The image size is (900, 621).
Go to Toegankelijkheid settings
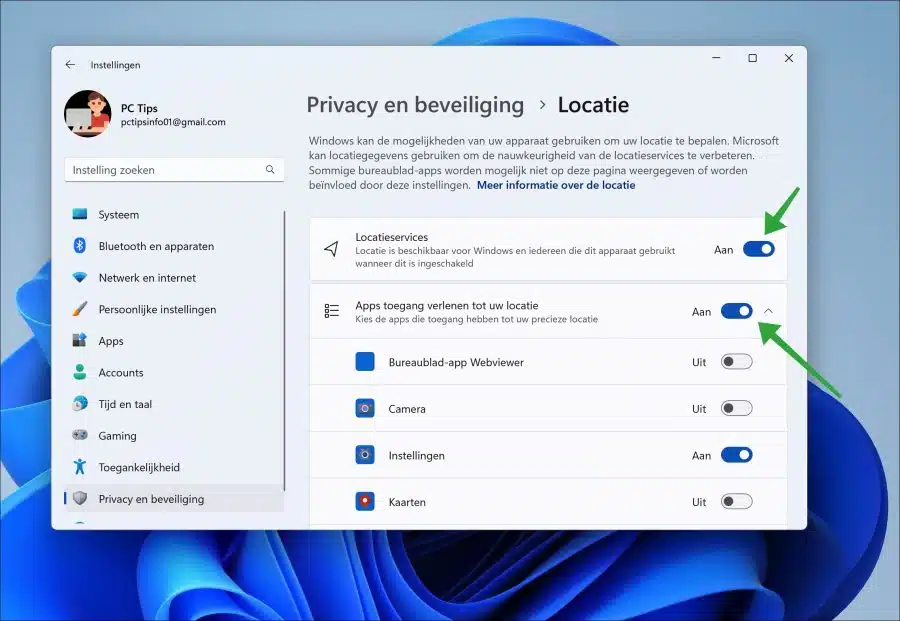pos(174,467)
